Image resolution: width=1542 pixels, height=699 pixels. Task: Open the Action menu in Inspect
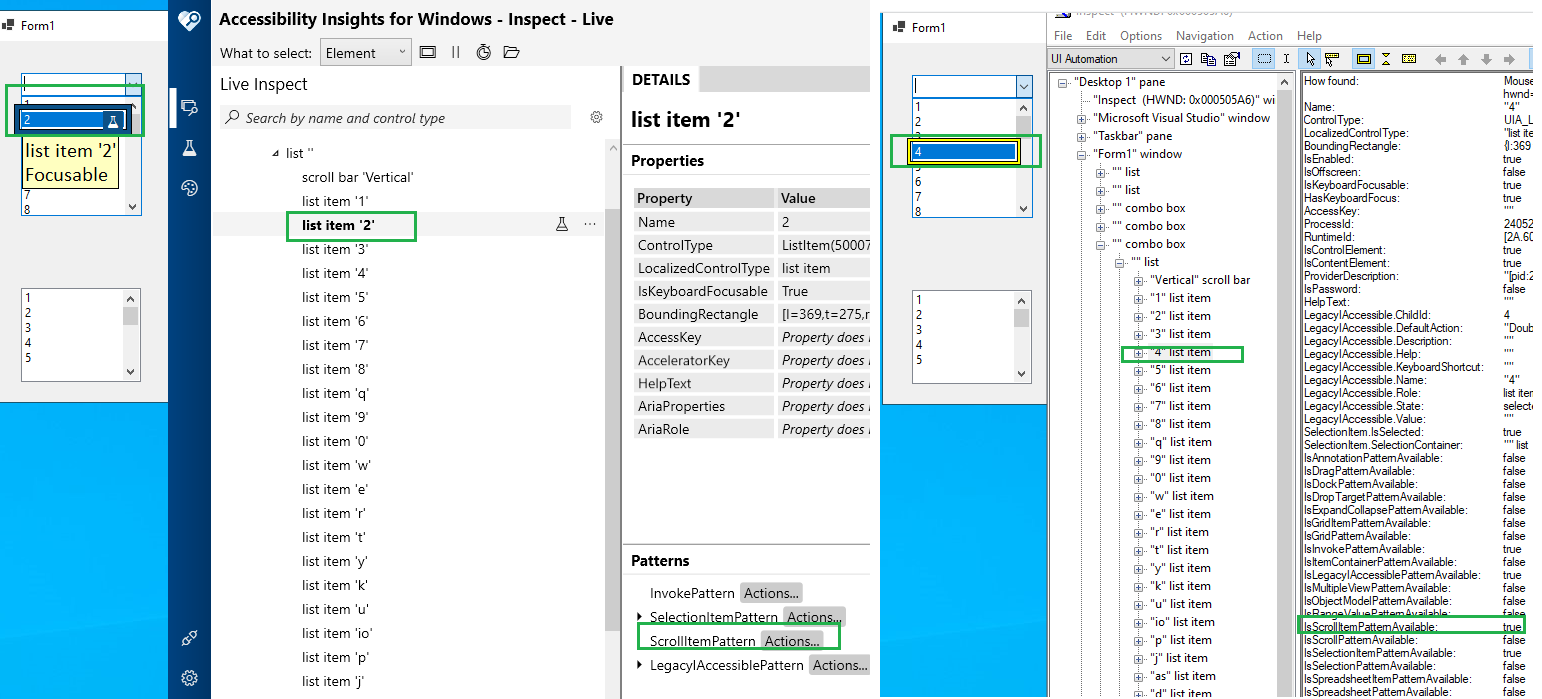(1265, 35)
